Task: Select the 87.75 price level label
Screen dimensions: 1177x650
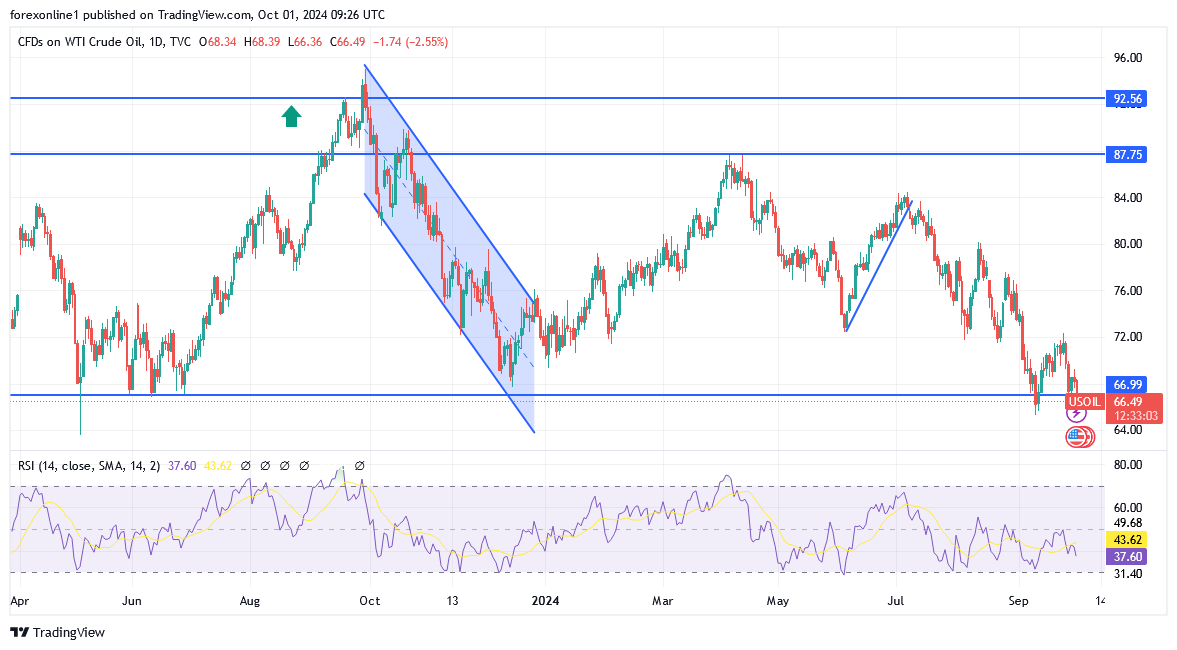Action: 1127,155
